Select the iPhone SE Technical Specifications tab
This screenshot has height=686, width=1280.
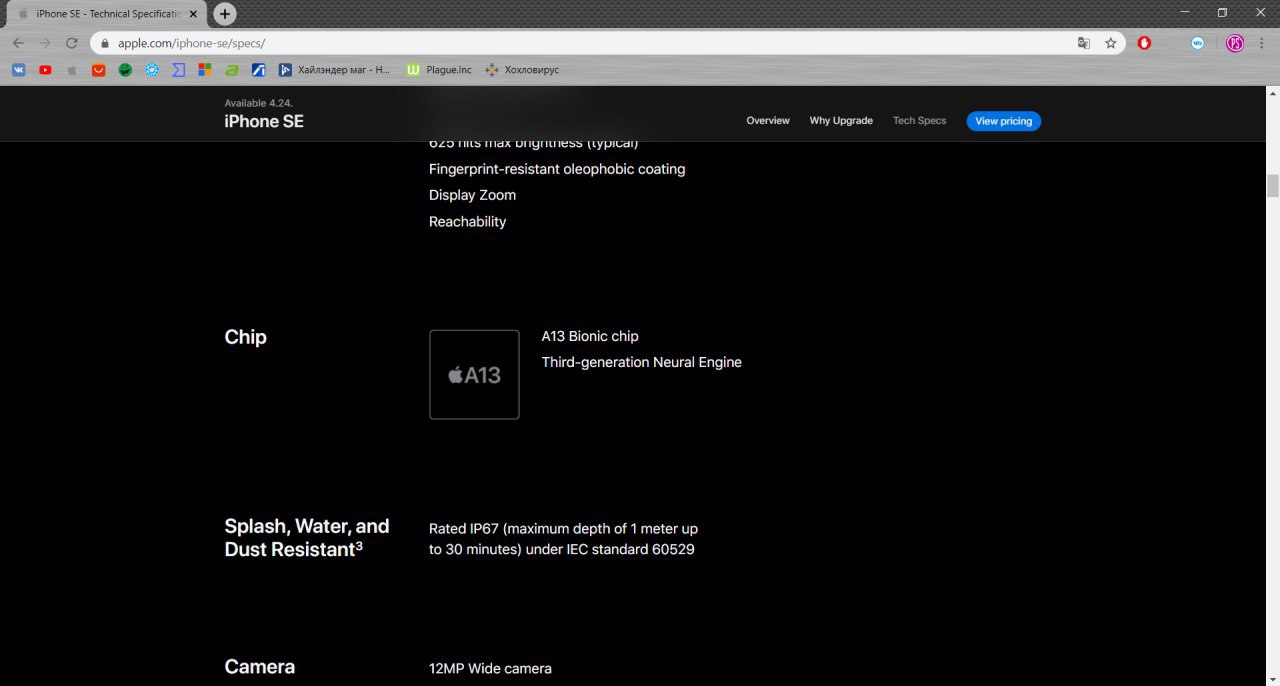click(x=107, y=14)
